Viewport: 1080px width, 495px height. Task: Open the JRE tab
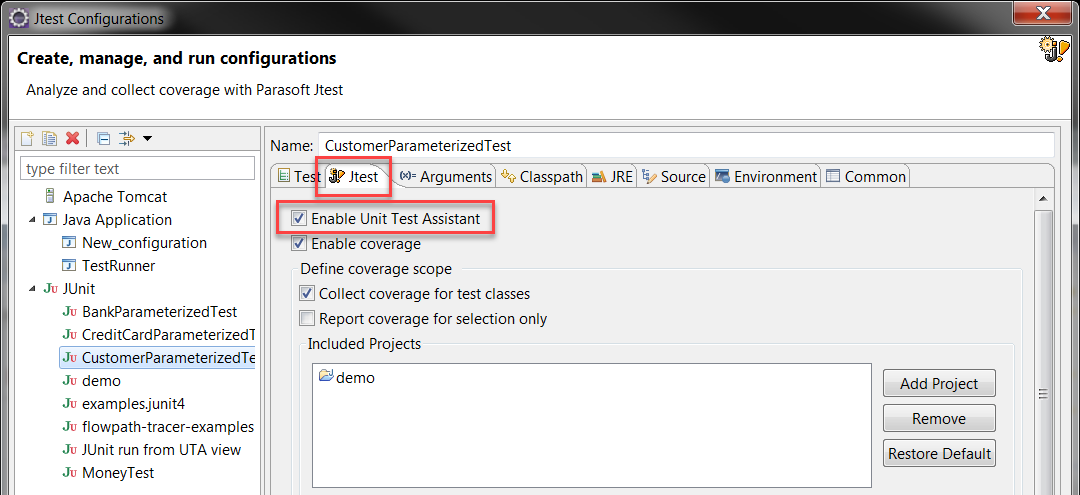[x=612, y=176]
